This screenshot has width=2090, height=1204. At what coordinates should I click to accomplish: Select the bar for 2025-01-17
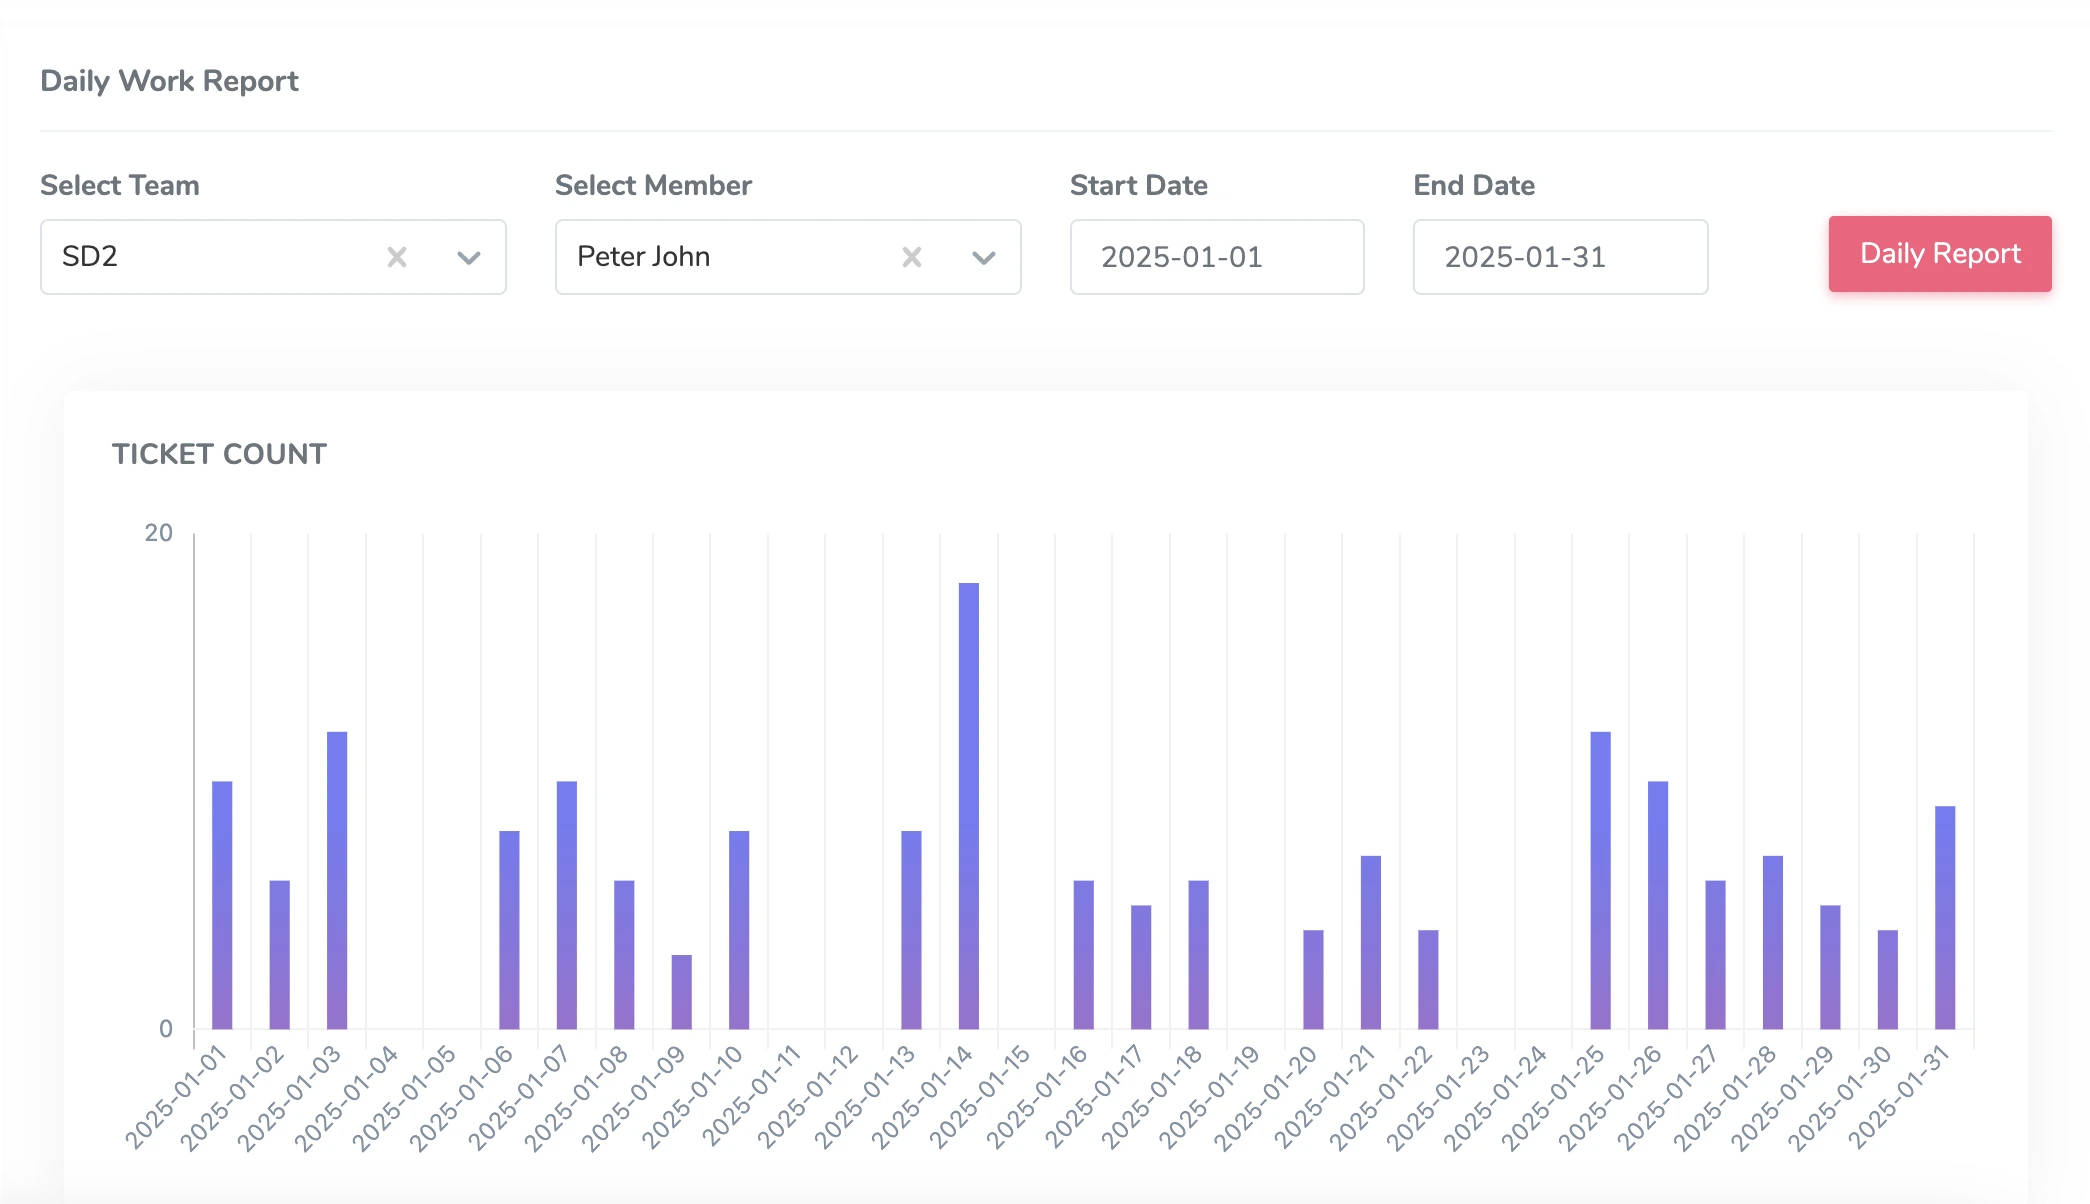[1141, 967]
